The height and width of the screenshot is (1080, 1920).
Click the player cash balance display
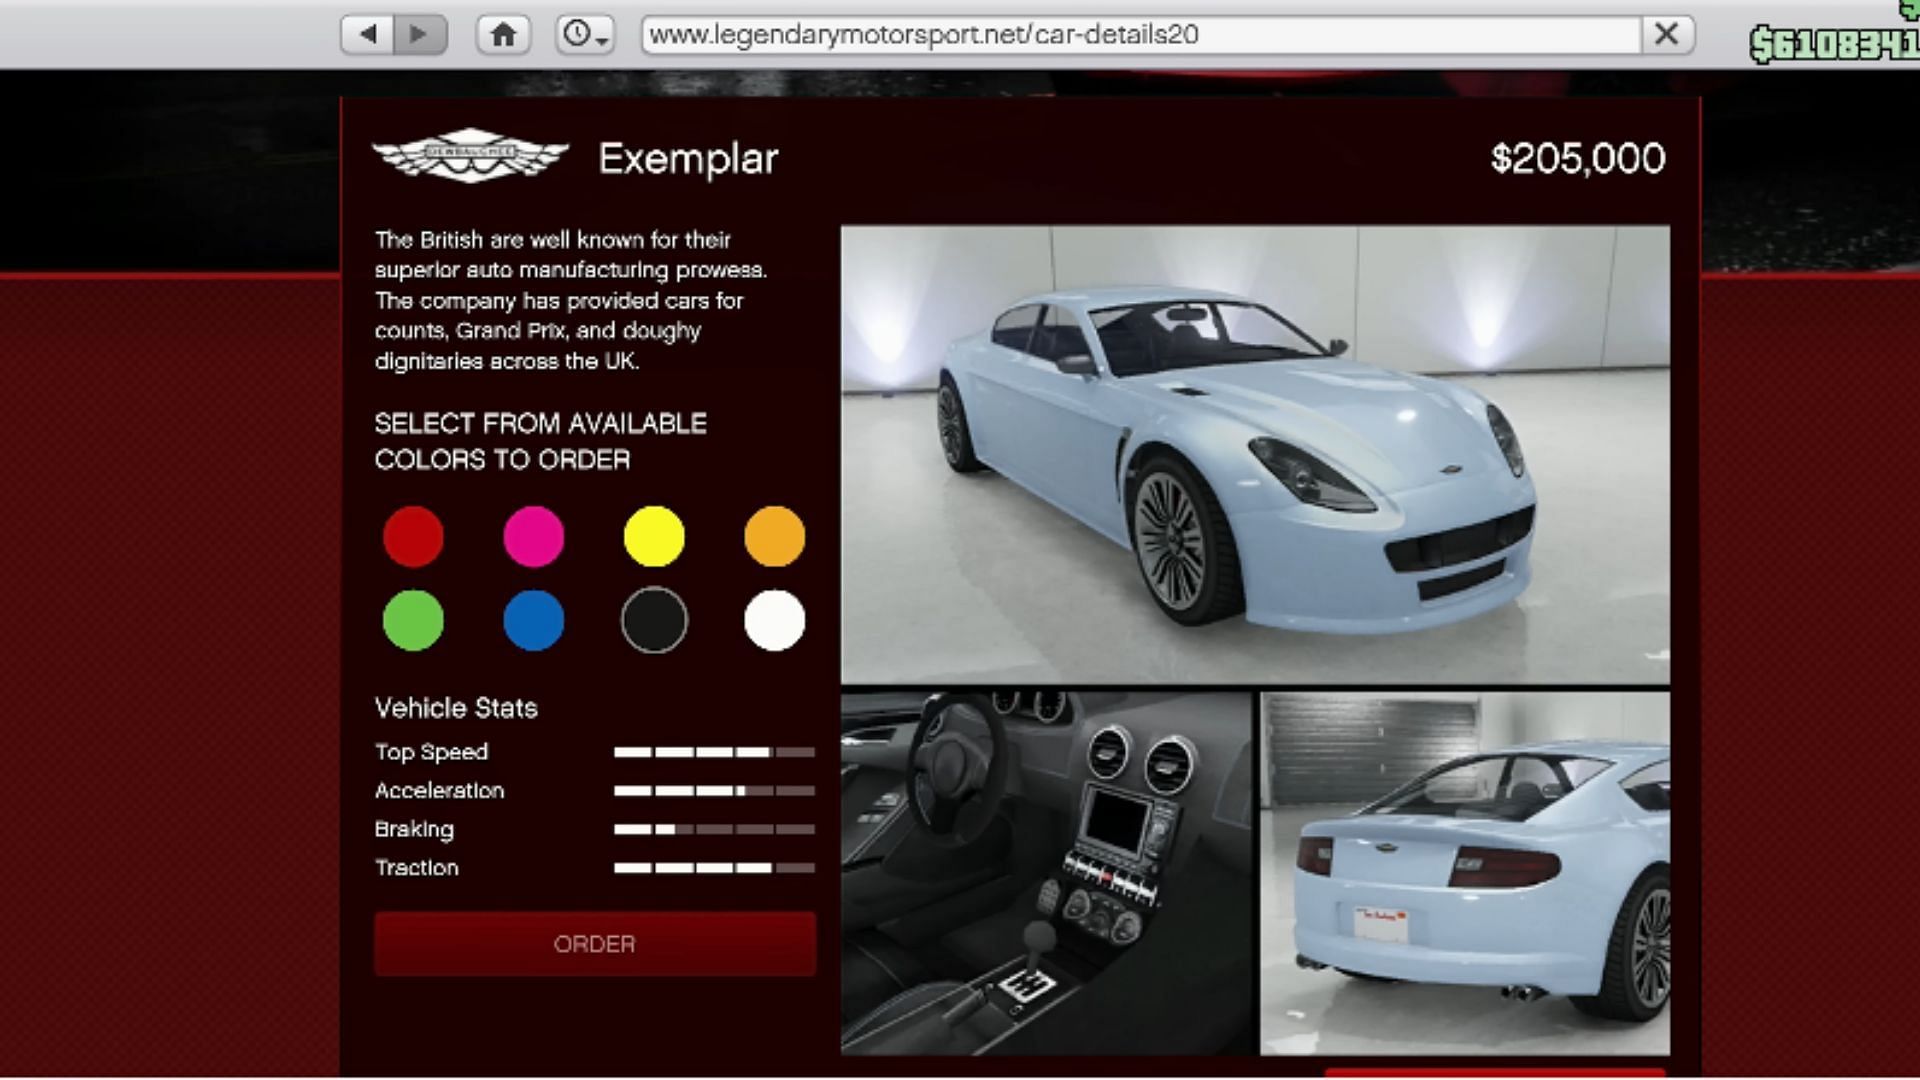click(x=1835, y=44)
